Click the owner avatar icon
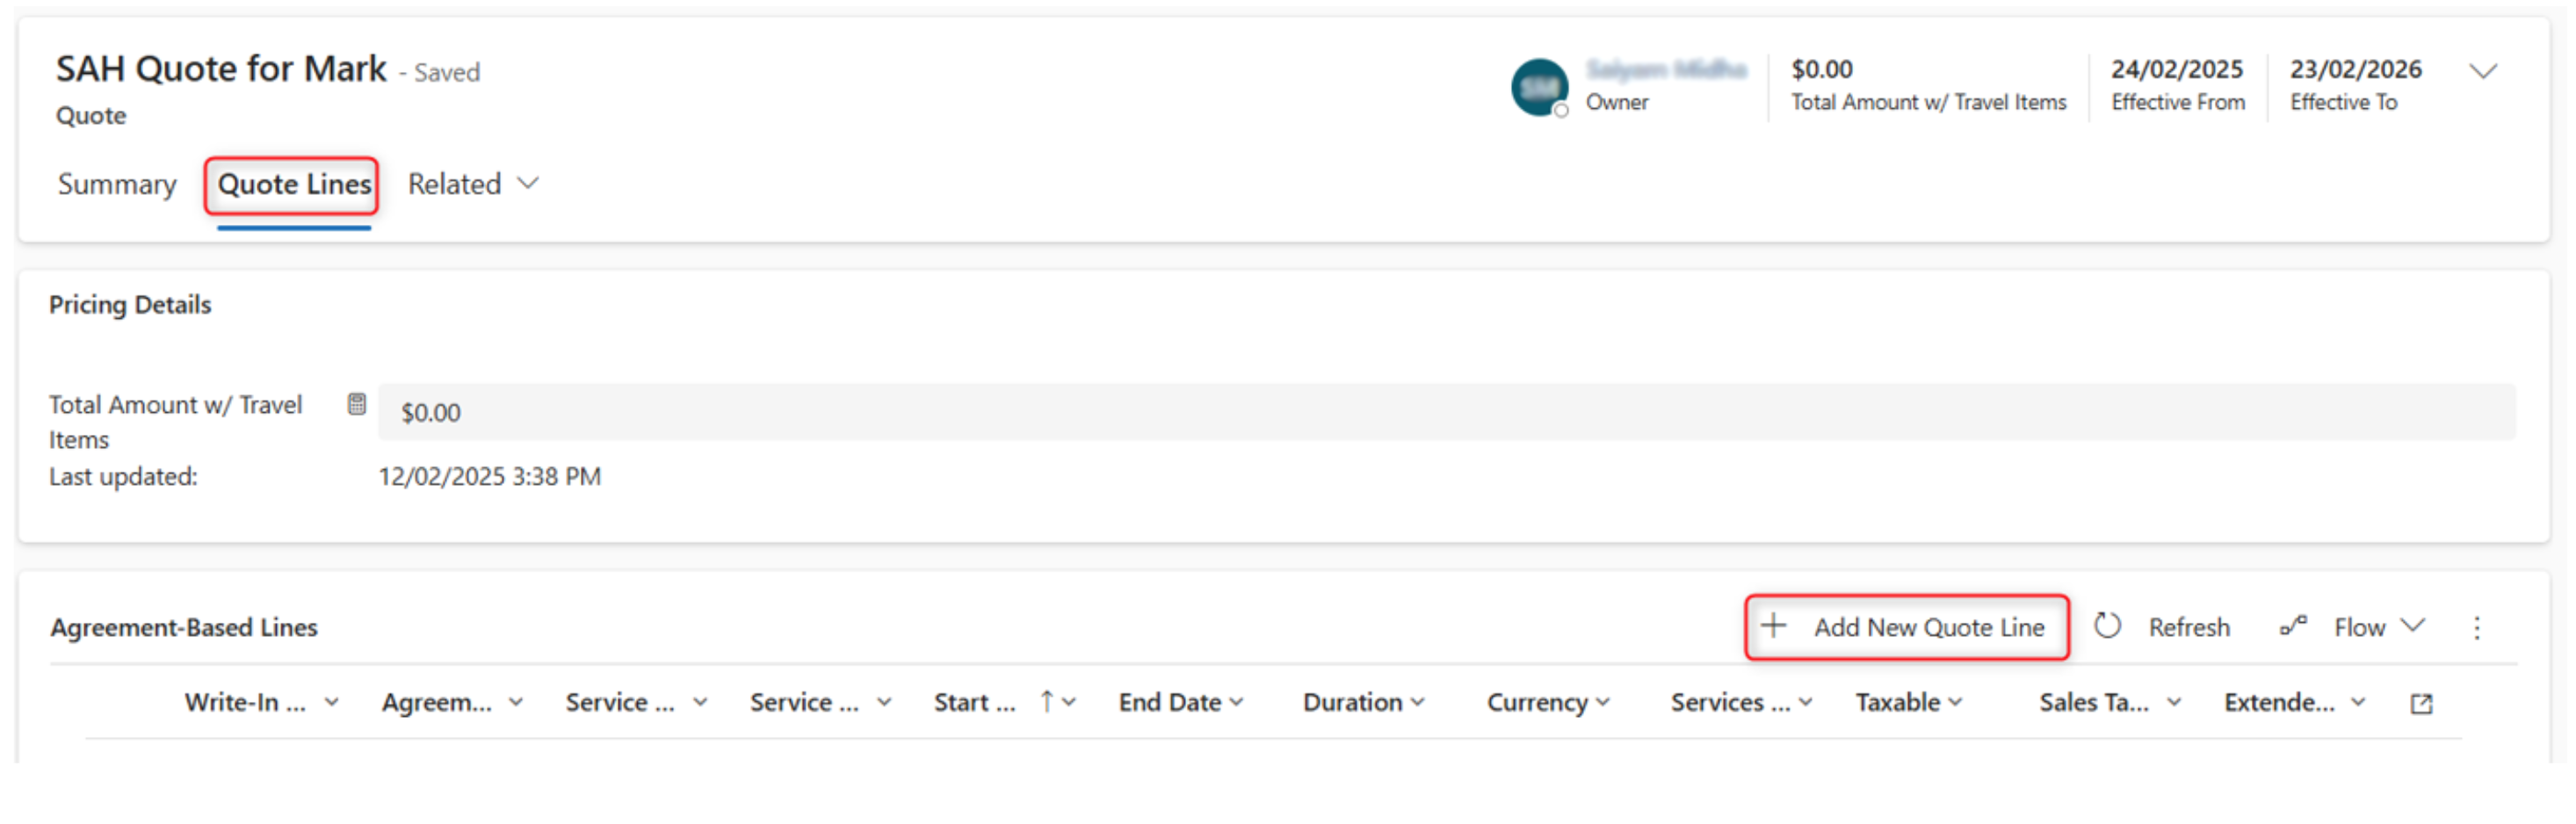 [1538, 87]
